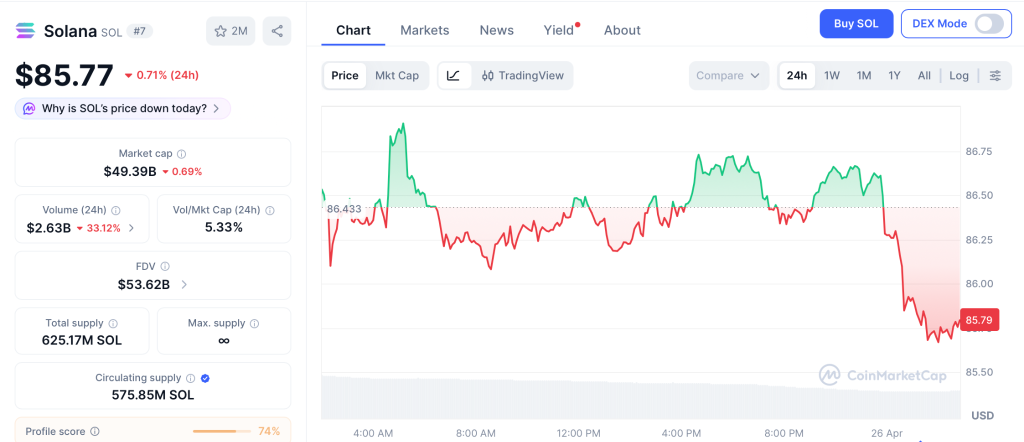The width and height of the screenshot is (1024, 442).
Task: Toggle the DEX Mode switch
Action: pos(988,24)
